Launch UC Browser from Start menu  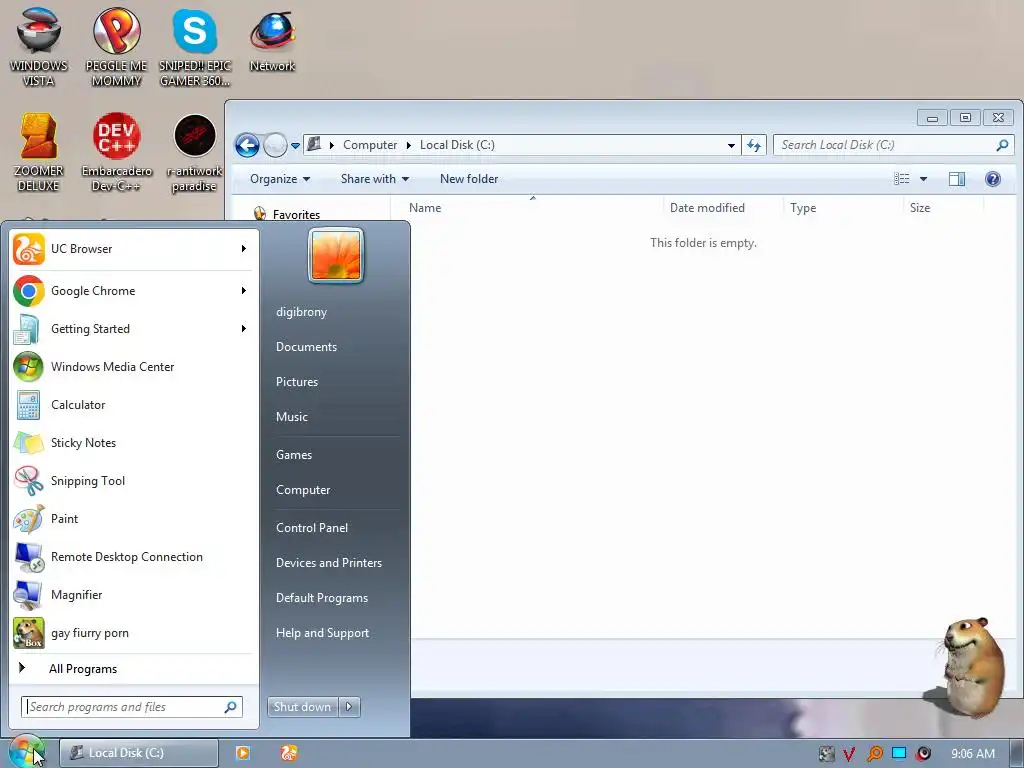pyautogui.click(x=133, y=249)
